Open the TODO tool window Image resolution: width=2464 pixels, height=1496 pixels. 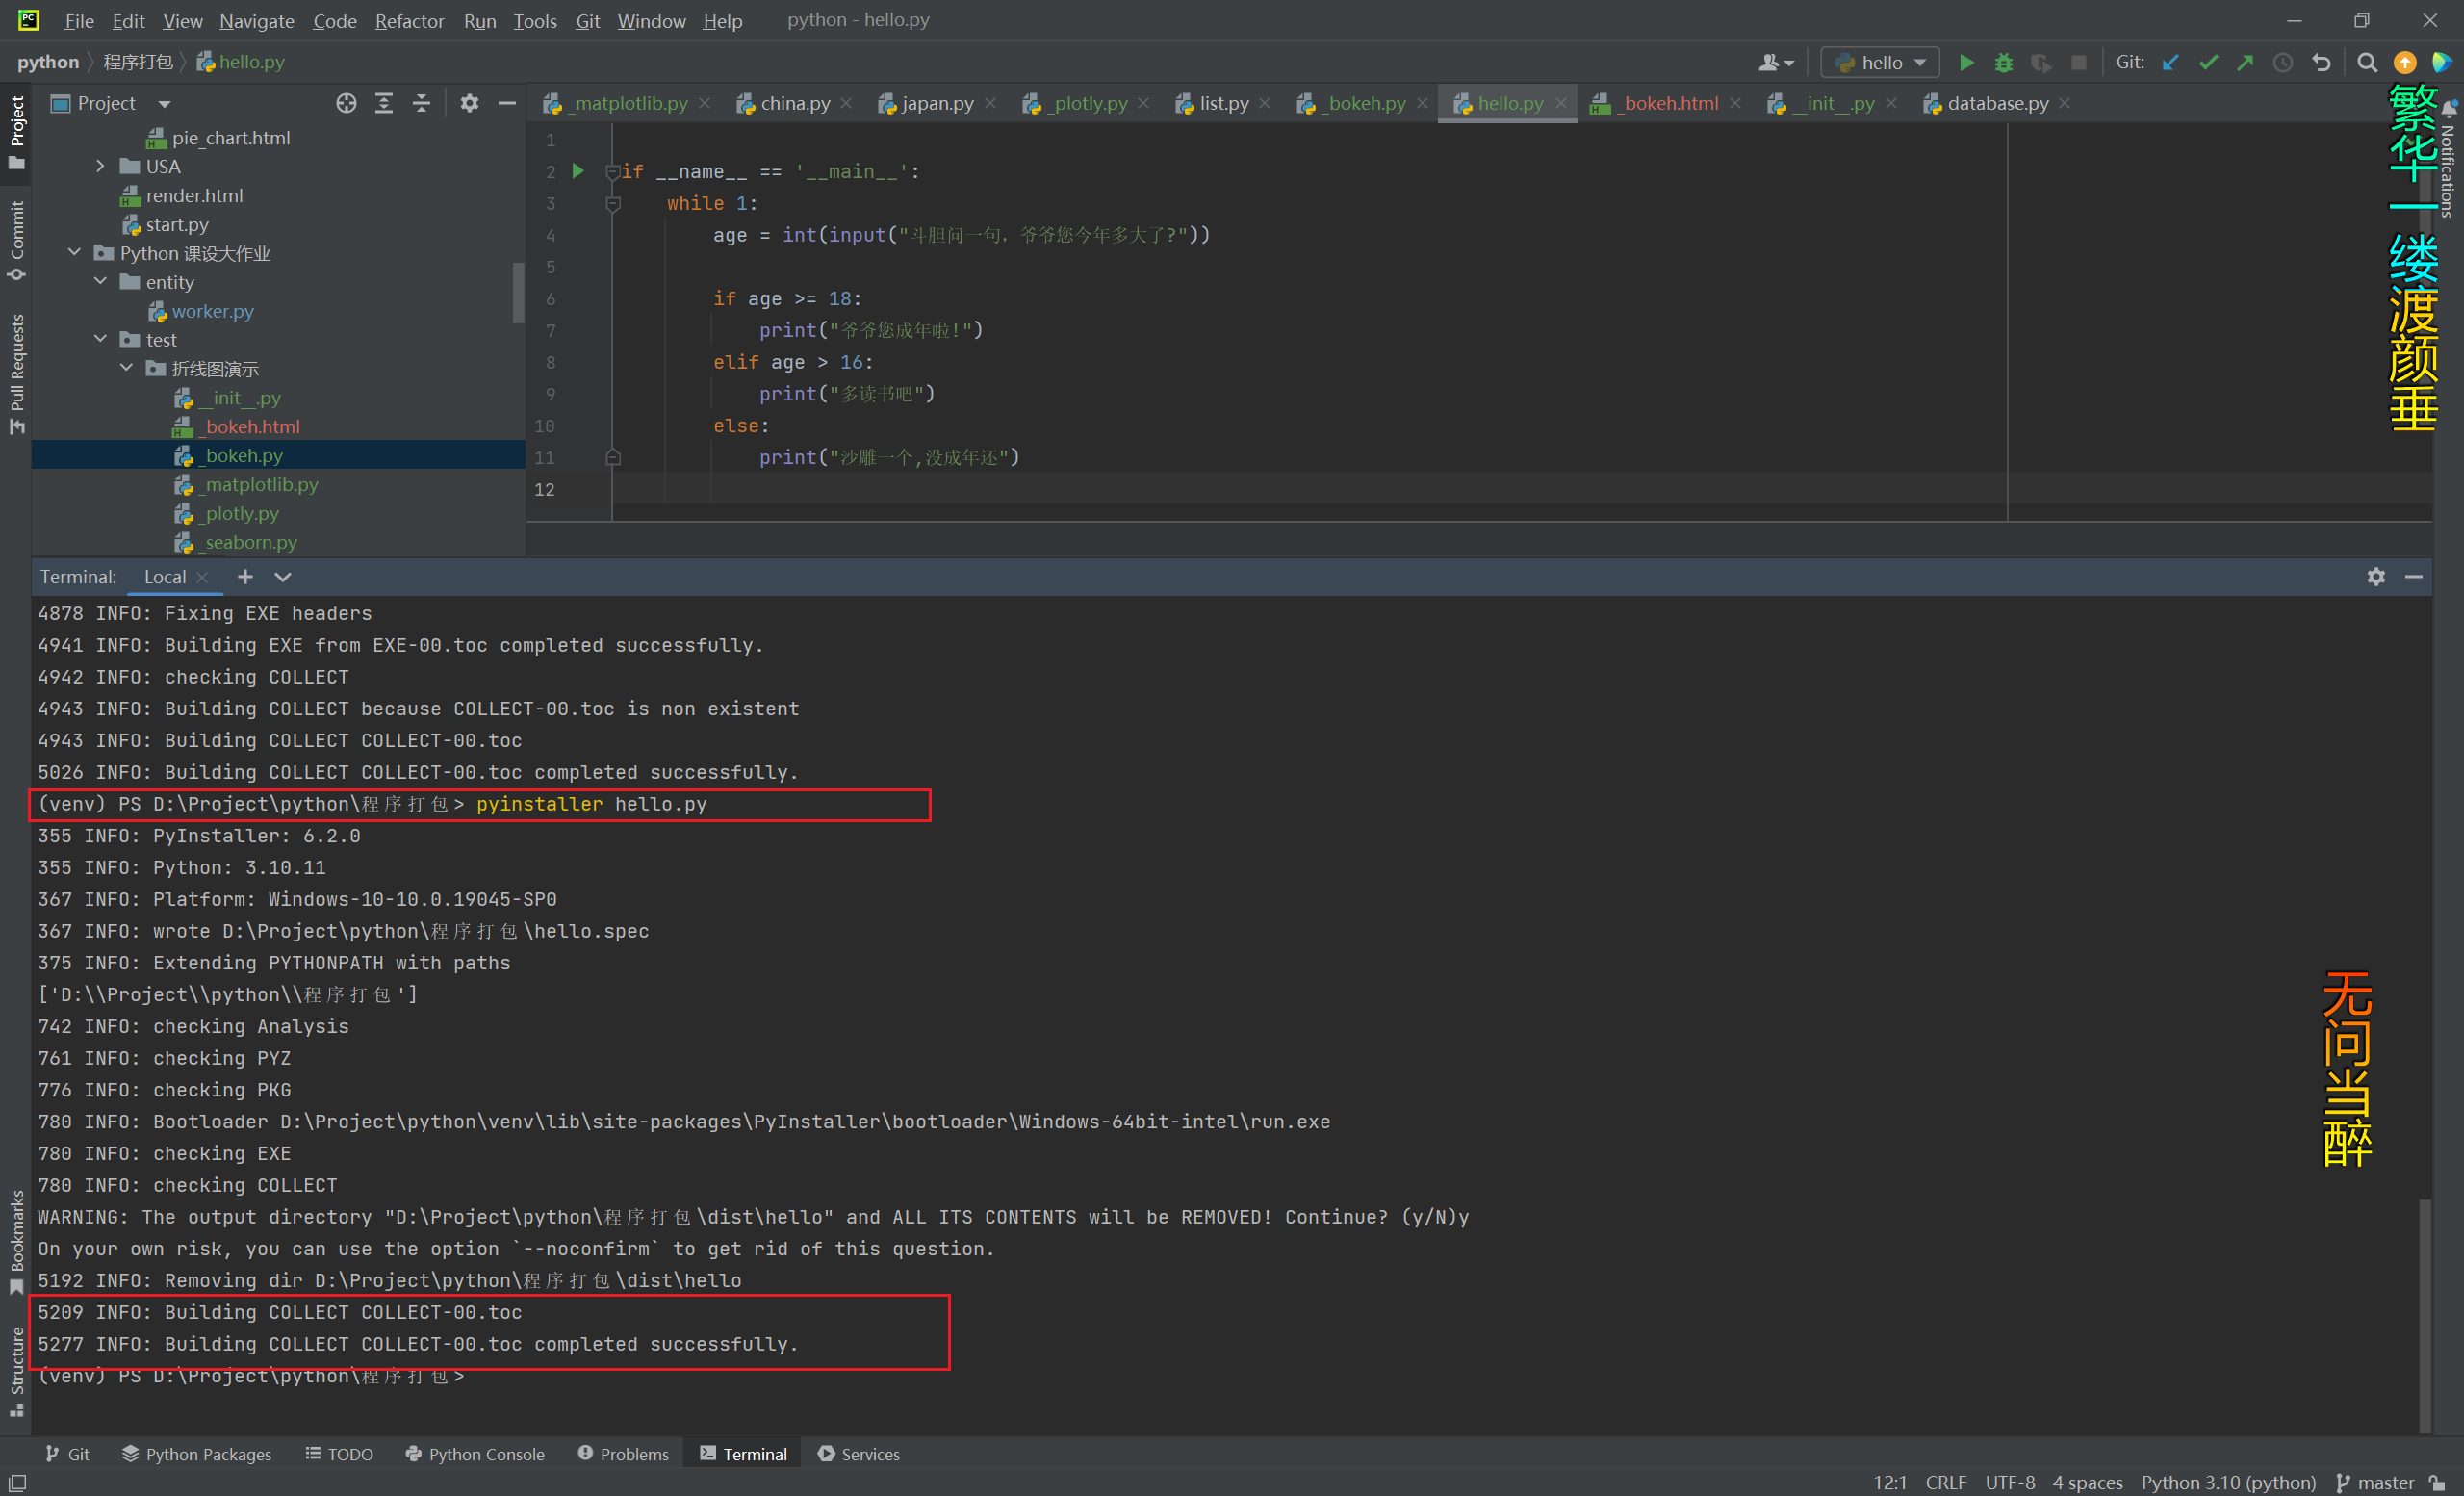point(340,1454)
